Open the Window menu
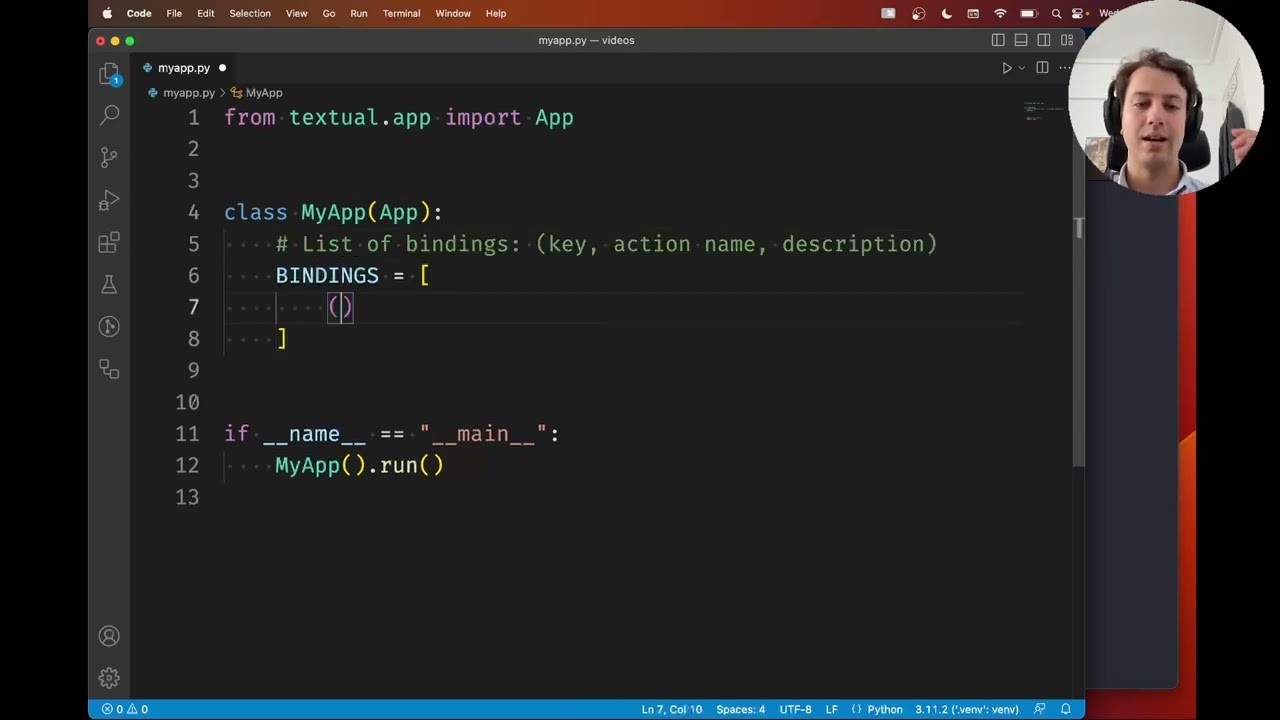Image resolution: width=1280 pixels, height=720 pixels. pyautogui.click(x=453, y=13)
